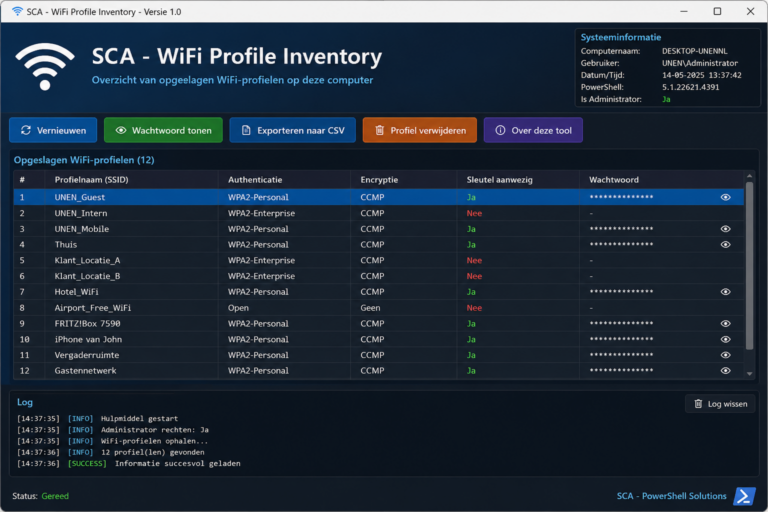Viewport: 768px width, 512px height.
Task: Click Exporteren naar CSV button
Action: click(x=292, y=130)
